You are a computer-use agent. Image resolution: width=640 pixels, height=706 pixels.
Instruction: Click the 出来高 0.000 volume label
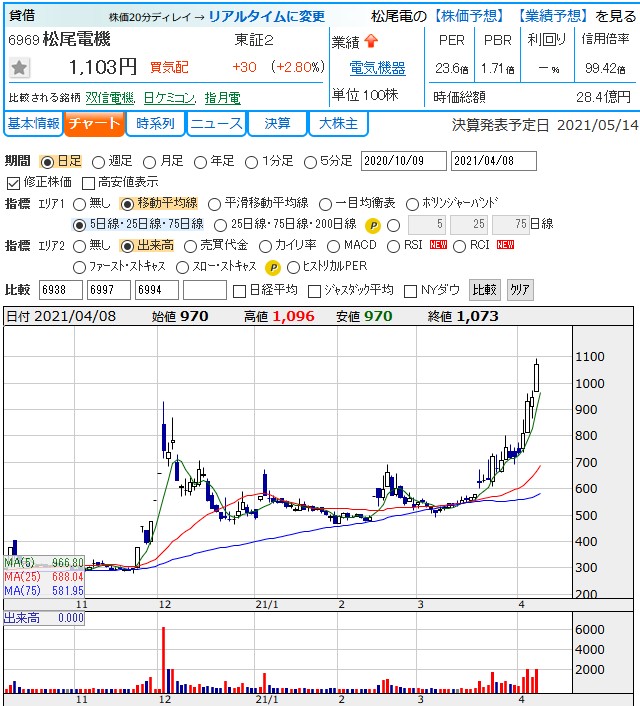[x=44, y=618]
